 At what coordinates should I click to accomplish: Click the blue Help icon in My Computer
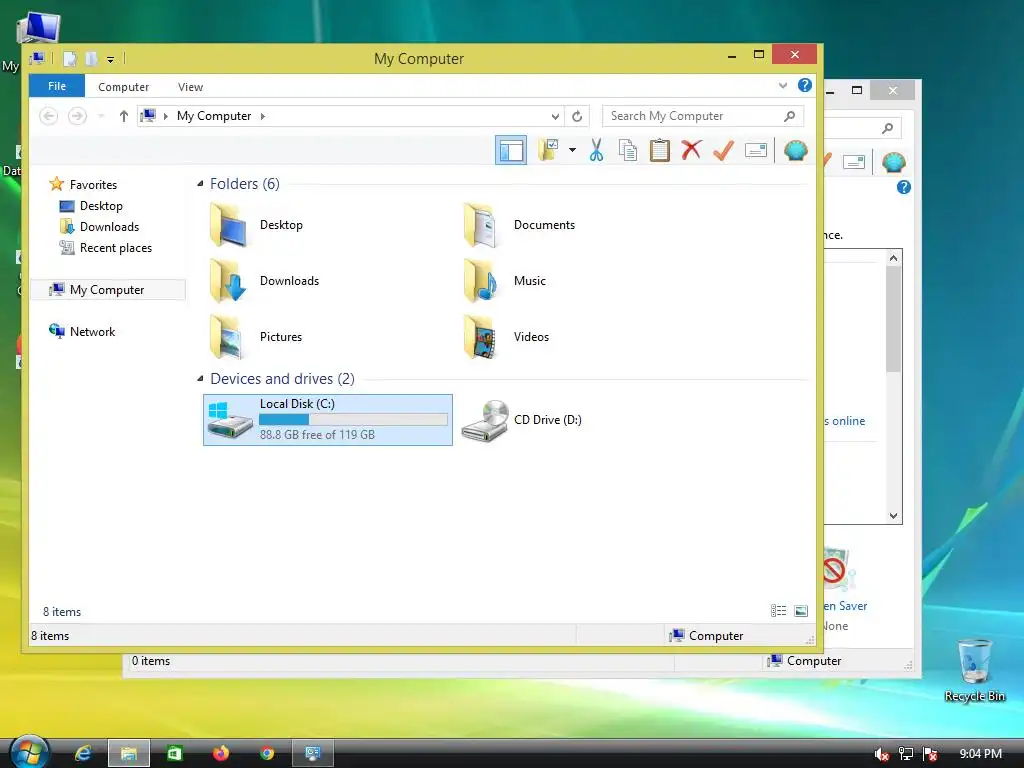pyautogui.click(x=805, y=86)
